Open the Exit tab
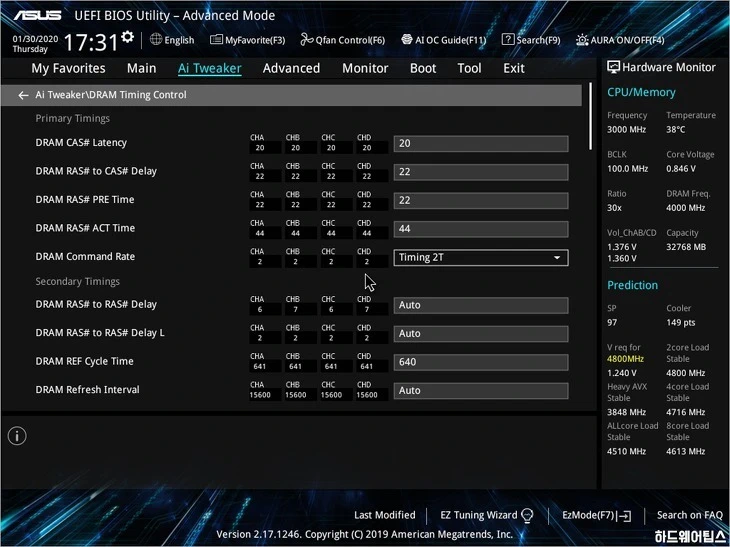The height and width of the screenshot is (547, 730). coord(514,68)
